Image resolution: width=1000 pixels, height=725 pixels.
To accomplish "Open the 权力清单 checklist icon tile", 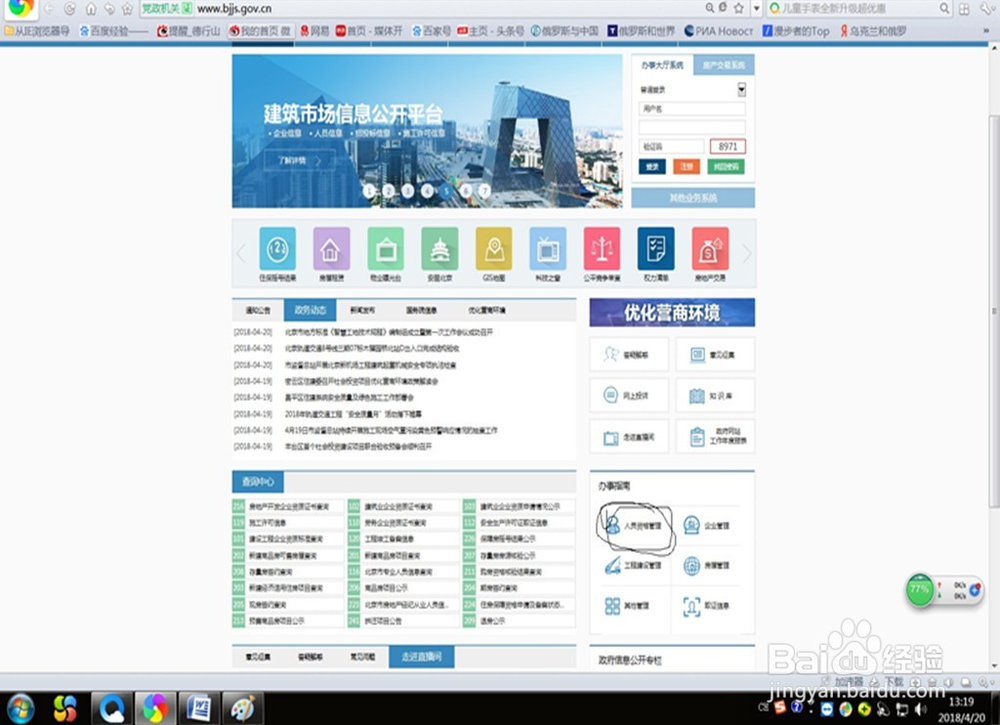I will (x=656, y=249).
